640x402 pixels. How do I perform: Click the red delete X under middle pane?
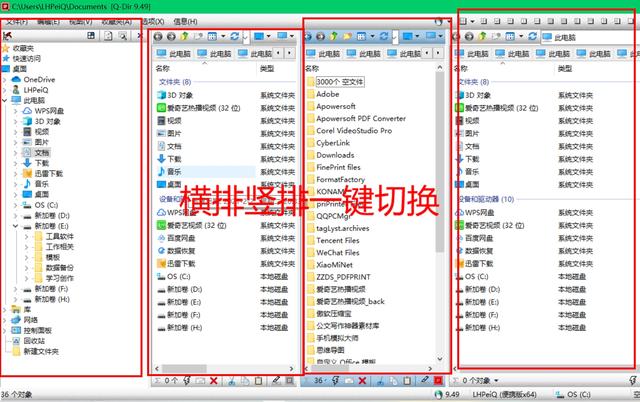362,381
